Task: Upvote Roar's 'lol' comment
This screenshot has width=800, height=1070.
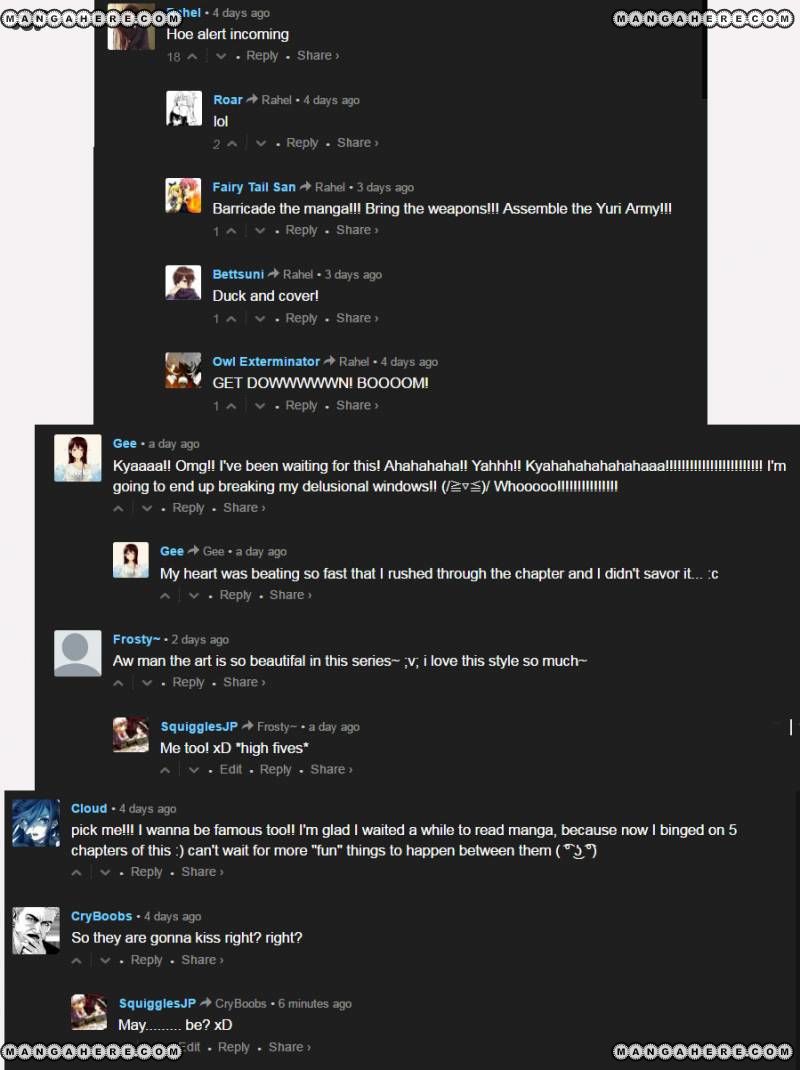Action: [x=233, y=143]
